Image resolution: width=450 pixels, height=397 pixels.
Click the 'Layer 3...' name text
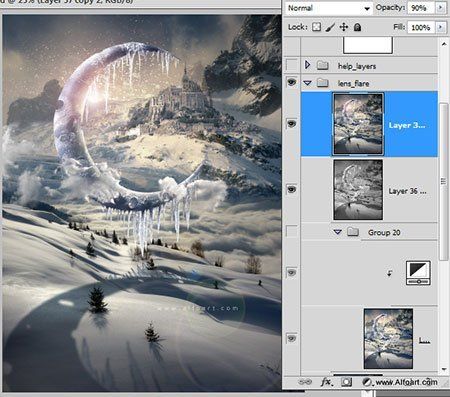click(x=407, y=125)
